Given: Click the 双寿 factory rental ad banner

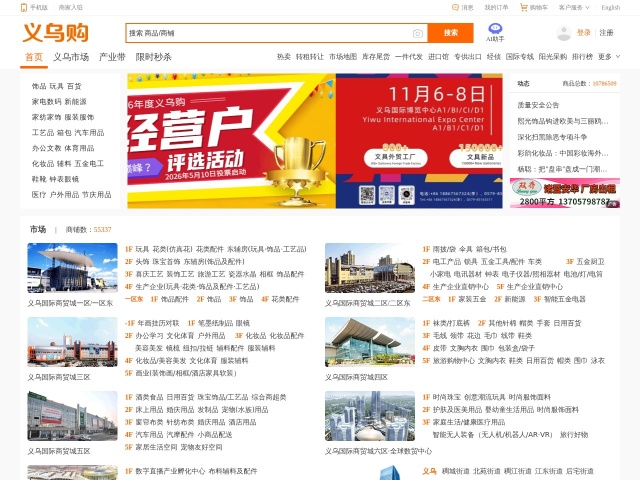Looking at the screenshot, I should tap(565, 193).
